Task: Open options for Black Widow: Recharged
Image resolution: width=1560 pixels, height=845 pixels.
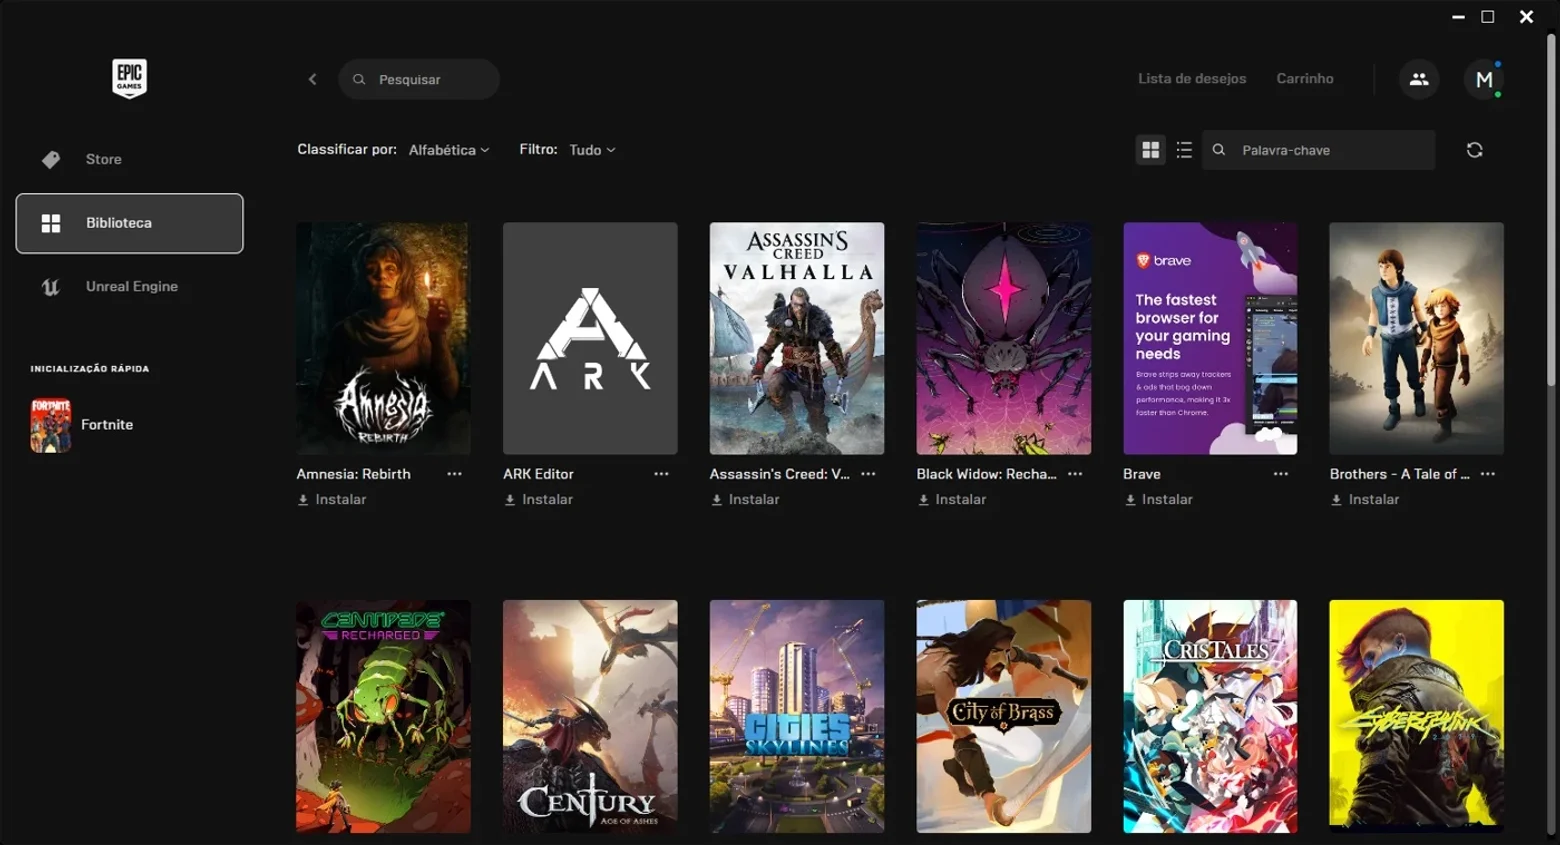Action: tap(1075, 474)
